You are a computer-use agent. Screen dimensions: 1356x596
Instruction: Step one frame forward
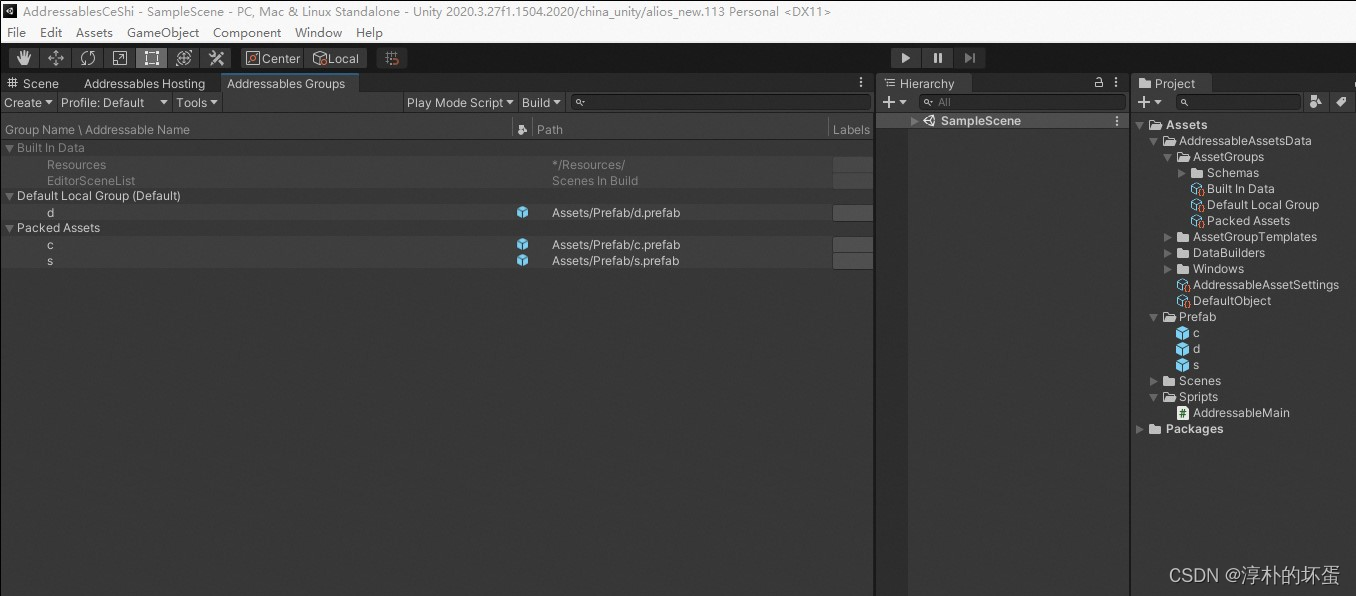(970, 58)
